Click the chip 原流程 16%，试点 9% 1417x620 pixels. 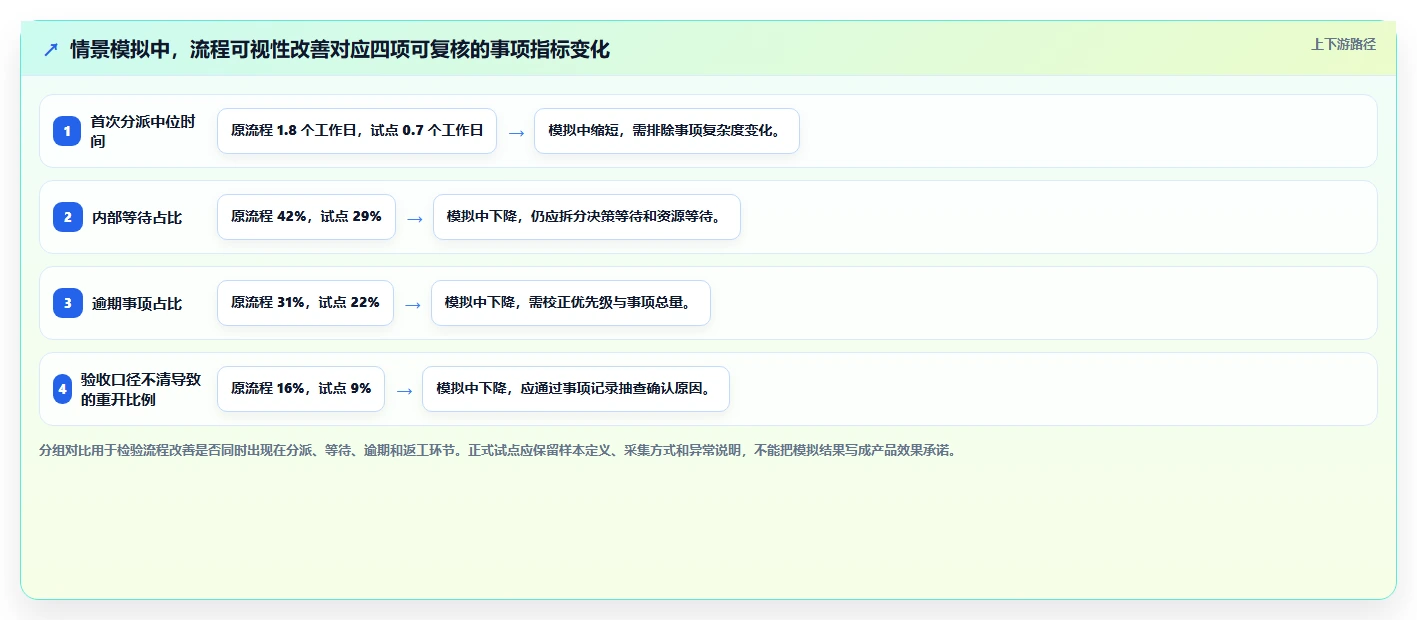click(x=301, y=389)
